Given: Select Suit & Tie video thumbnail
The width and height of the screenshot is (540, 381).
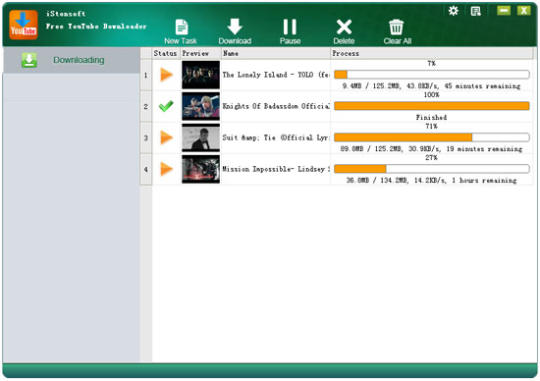Looking at the screenshot, I should (x=201, y=137).
